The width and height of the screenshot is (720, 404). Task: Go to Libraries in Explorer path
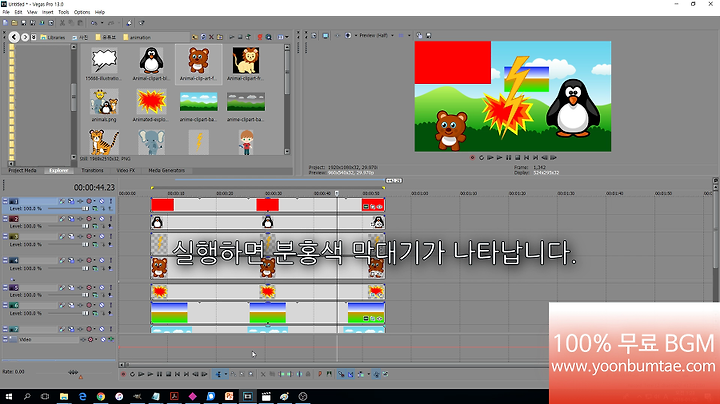tap(53, 37)
